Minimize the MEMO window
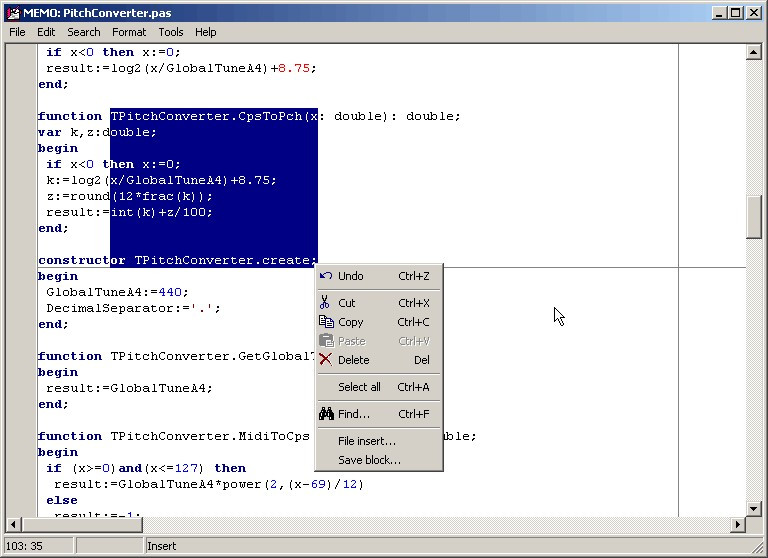 tap(719, 13)
